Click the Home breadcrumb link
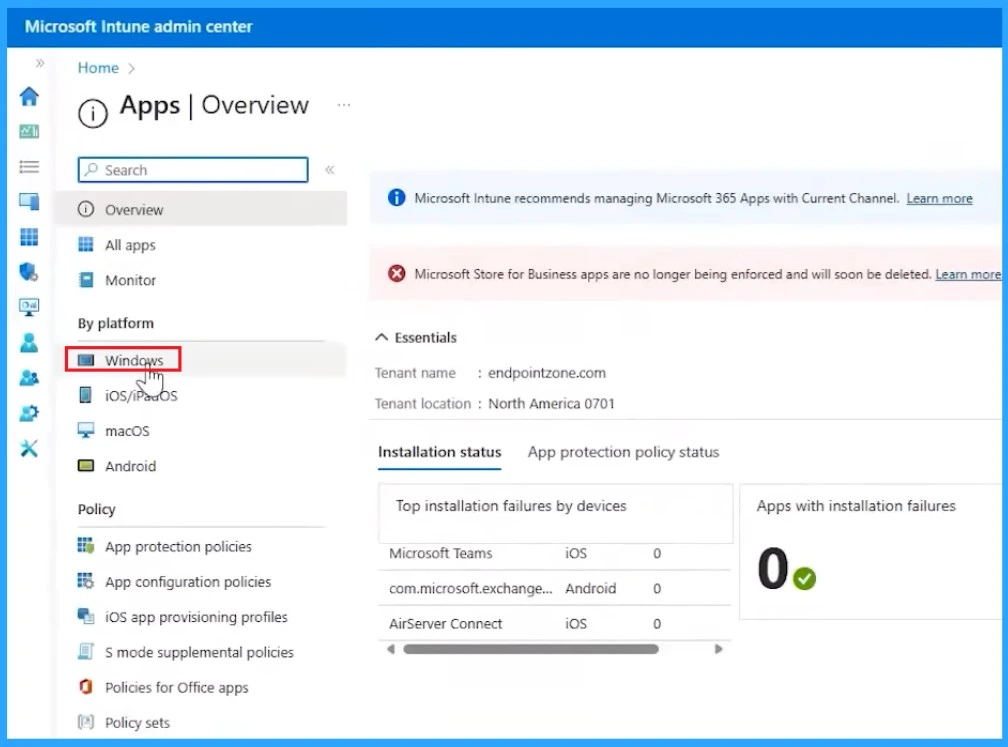The width and height of the screenshot is (1008, 747). pyautogui.click(x=98, y=68)
